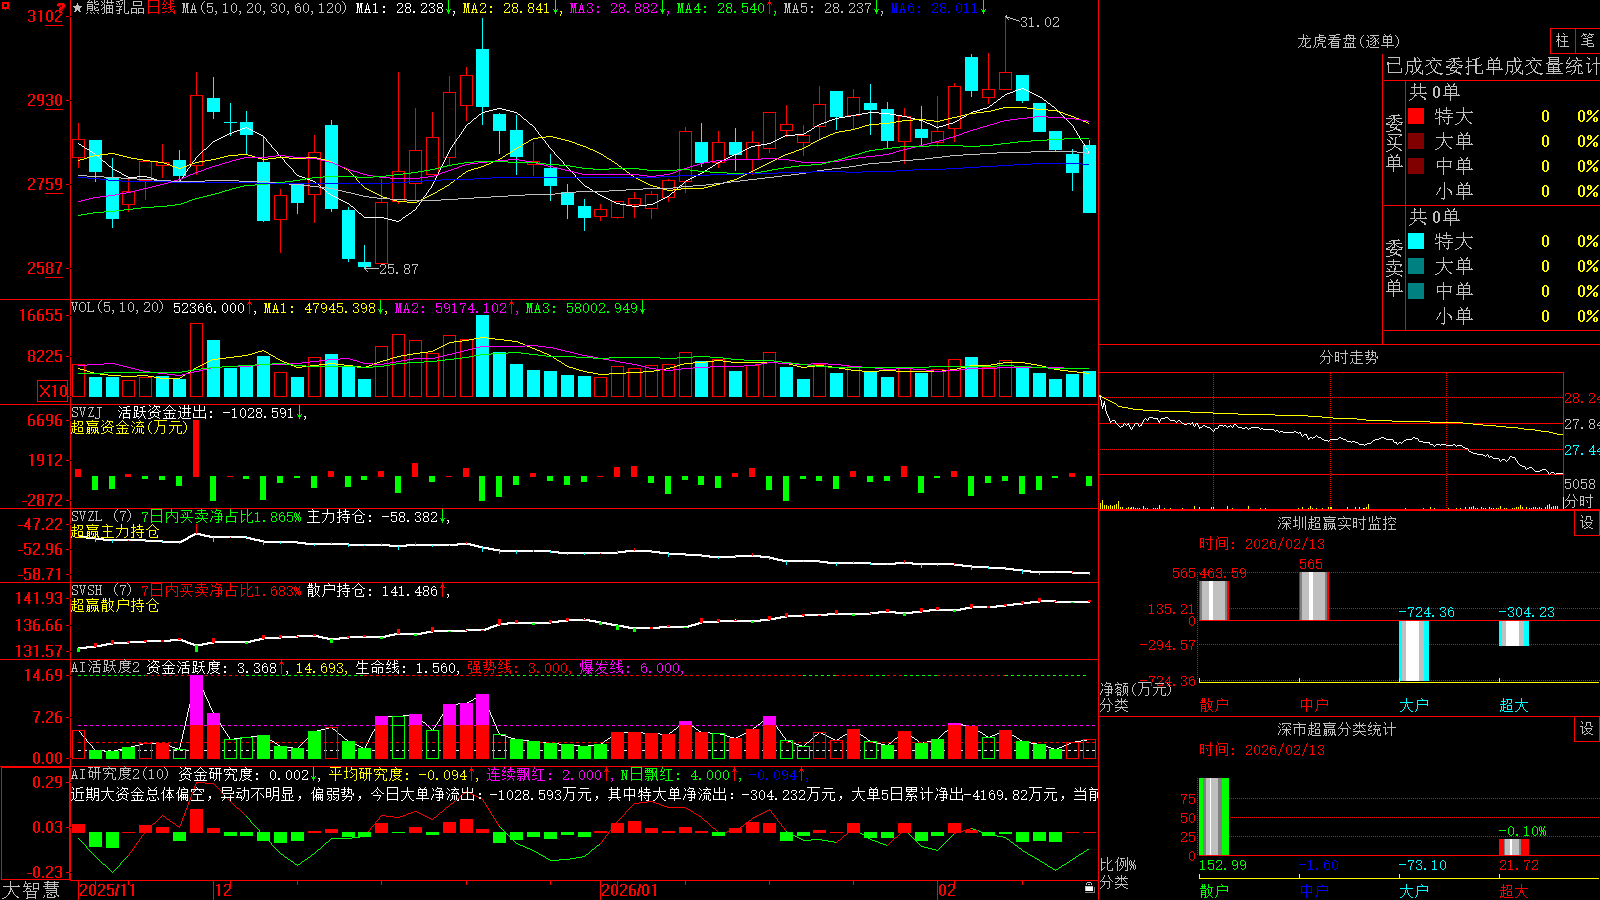
Task: Click 大户 category in 深市超赢分类统计
Action: [1414, 890]
